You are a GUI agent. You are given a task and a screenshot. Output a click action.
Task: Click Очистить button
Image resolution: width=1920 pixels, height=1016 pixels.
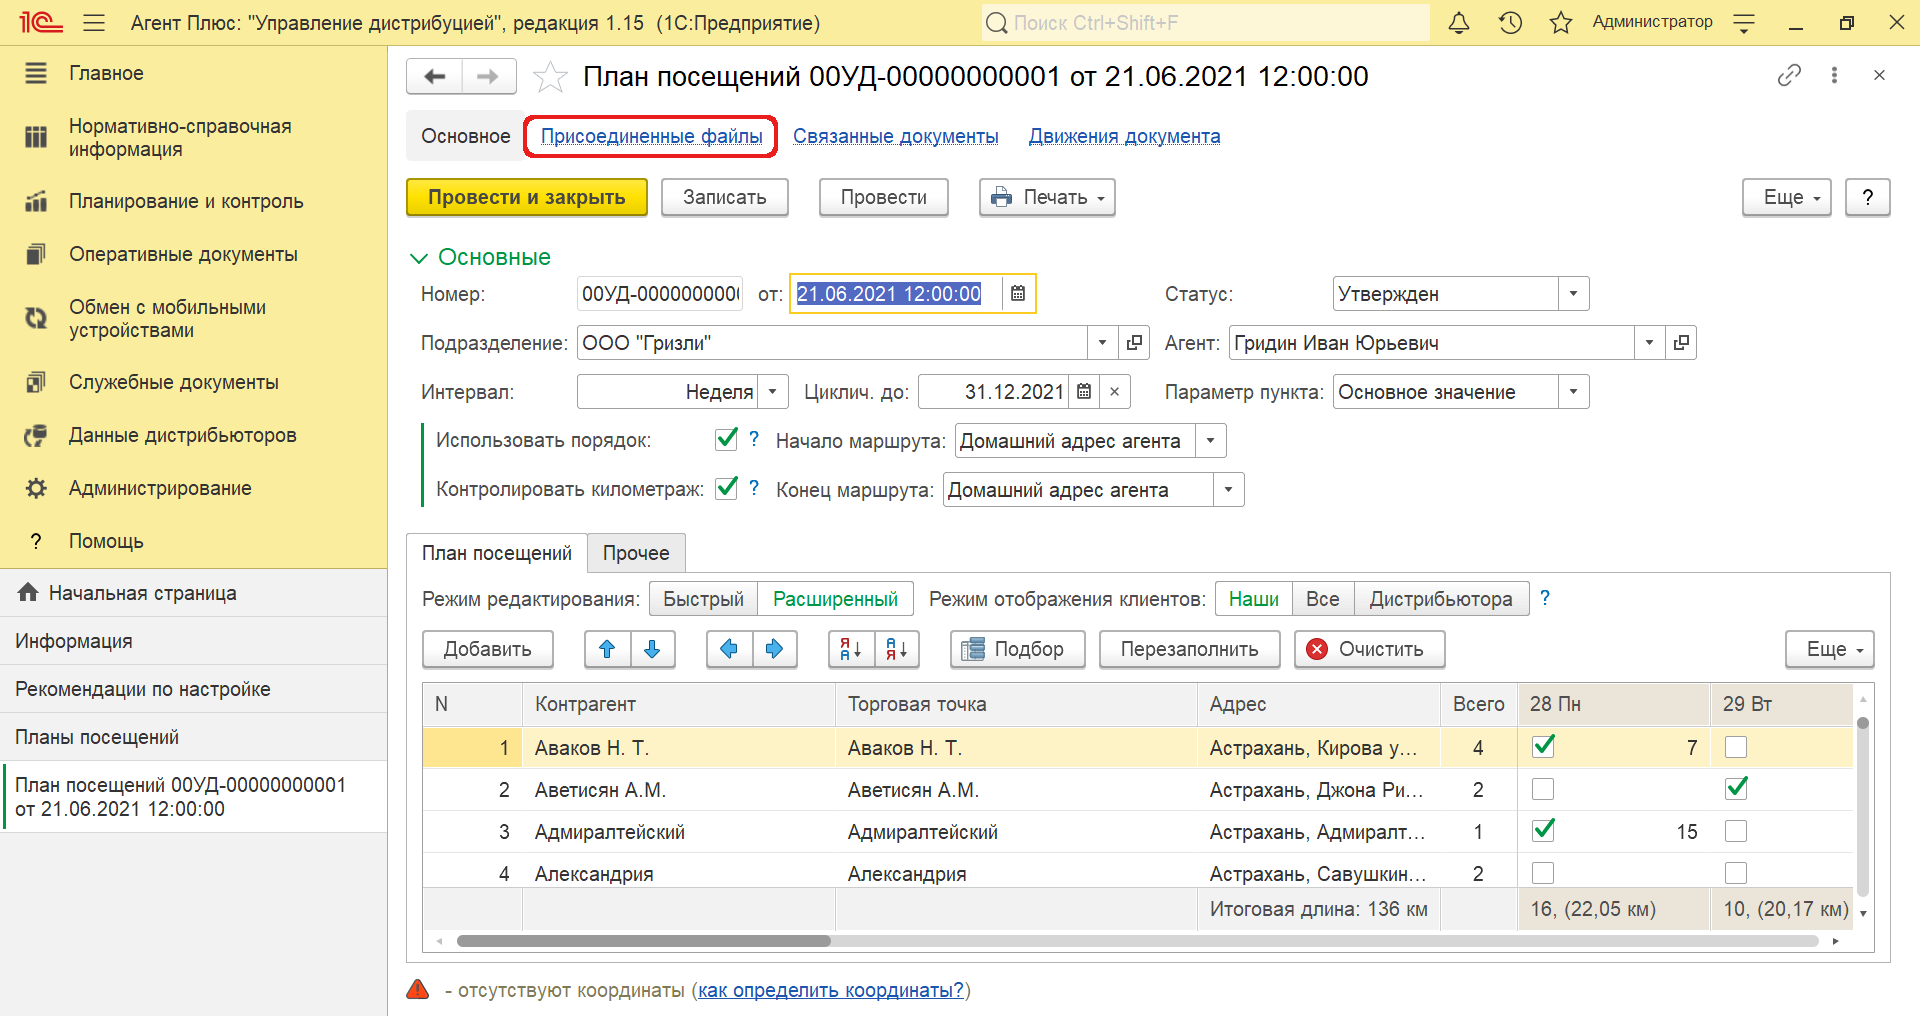tap(1370, 649)
